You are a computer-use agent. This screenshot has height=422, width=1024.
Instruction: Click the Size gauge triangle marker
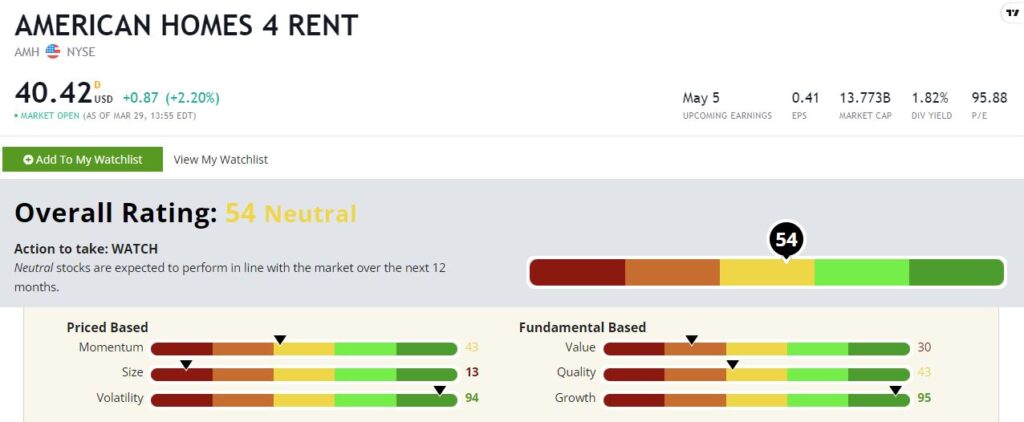coord(186,365)
